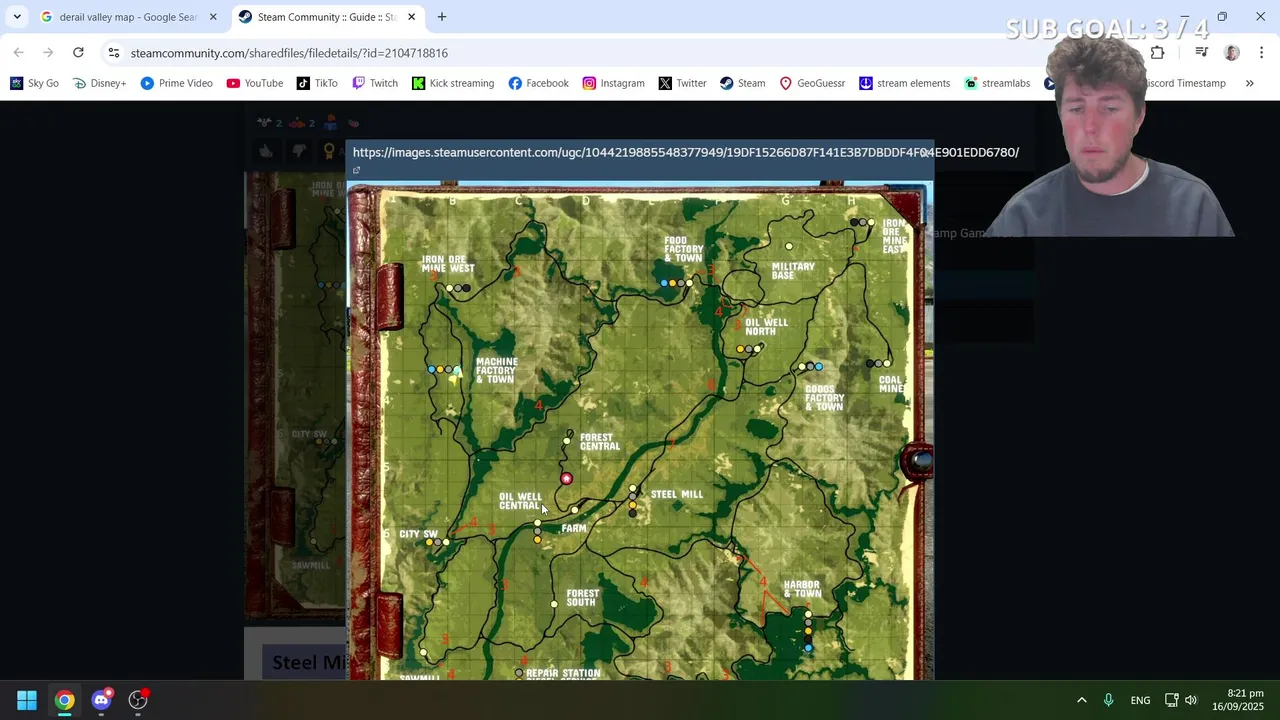Close the Steam Community Guide tab

coord(411,17)
